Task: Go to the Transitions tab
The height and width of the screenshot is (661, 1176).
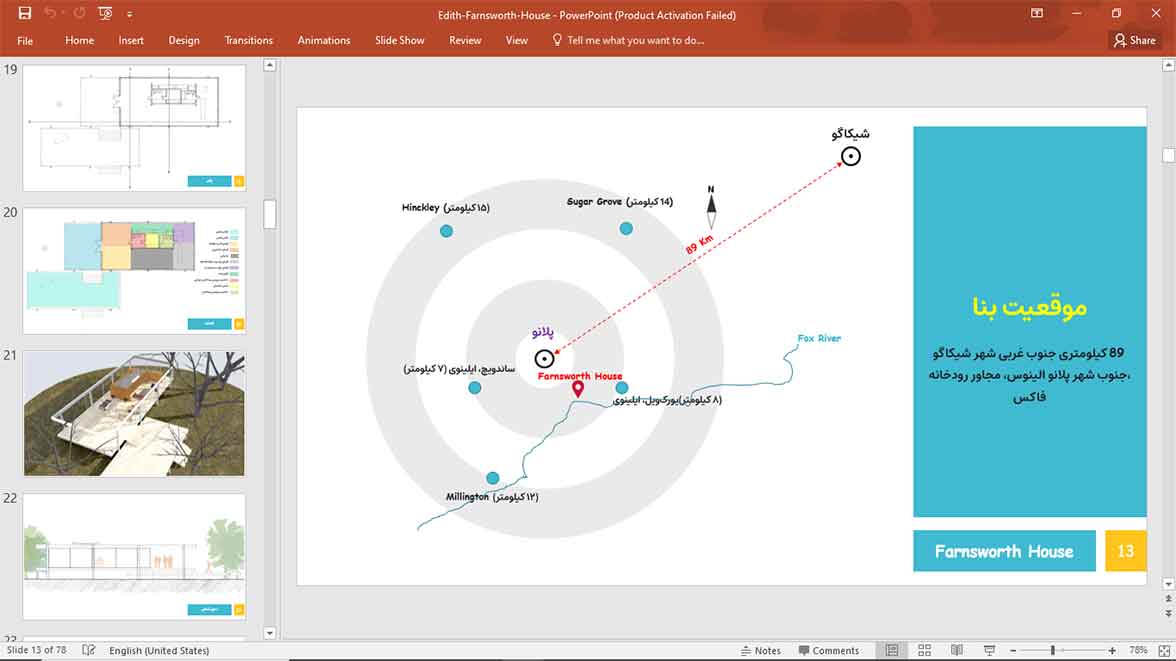Action: point(248,41)
